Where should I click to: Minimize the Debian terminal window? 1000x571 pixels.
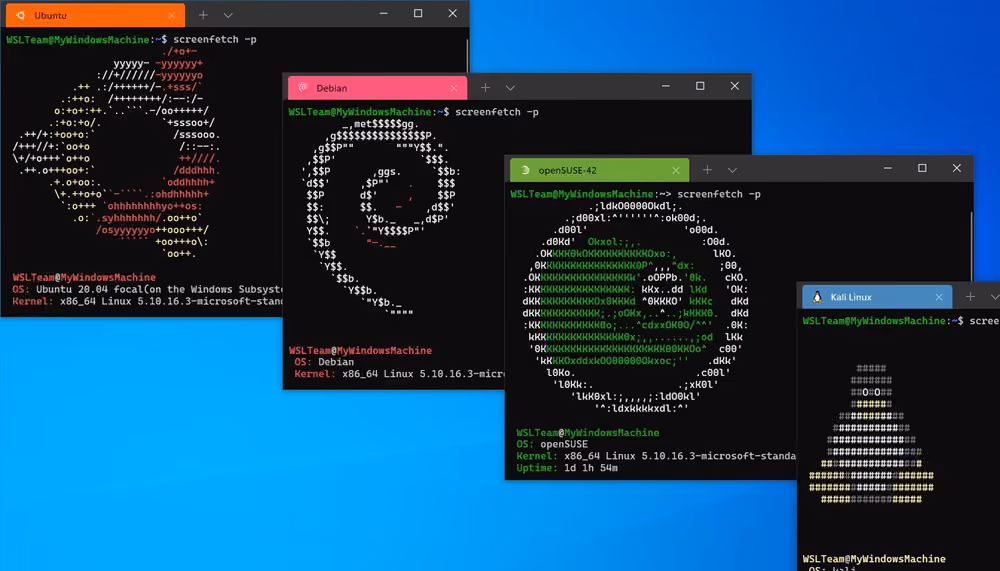665,86
